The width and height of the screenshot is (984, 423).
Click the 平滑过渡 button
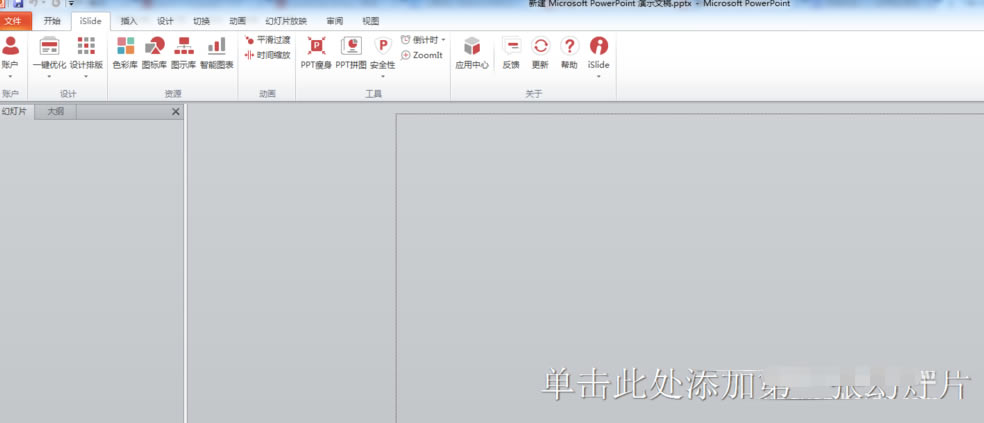coord(268,40)
